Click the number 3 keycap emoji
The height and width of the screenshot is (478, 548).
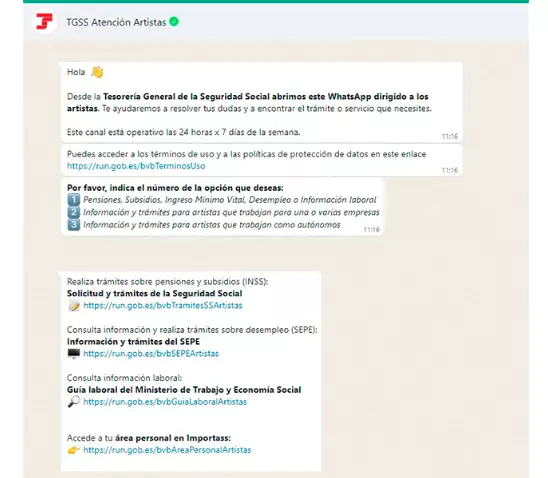[x=73, y=225]
